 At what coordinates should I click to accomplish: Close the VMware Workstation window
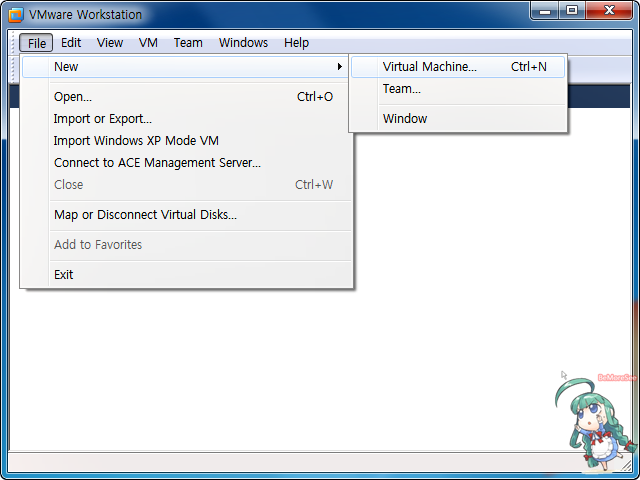609,11
